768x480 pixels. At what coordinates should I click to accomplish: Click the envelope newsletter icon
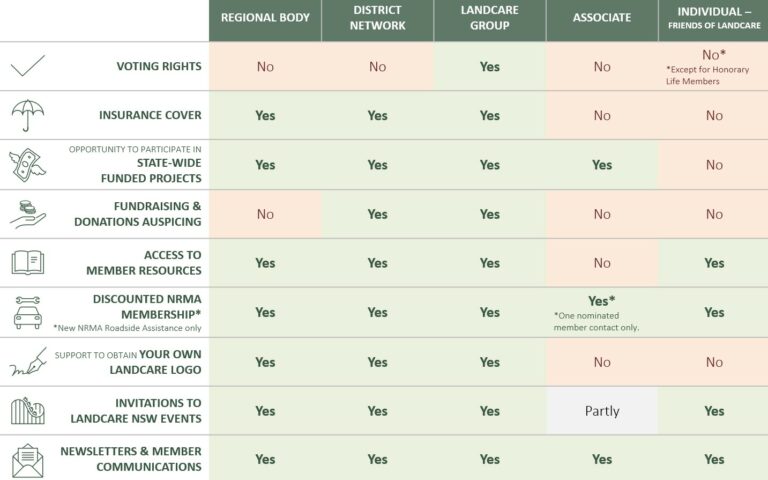(x=28, y=460)
